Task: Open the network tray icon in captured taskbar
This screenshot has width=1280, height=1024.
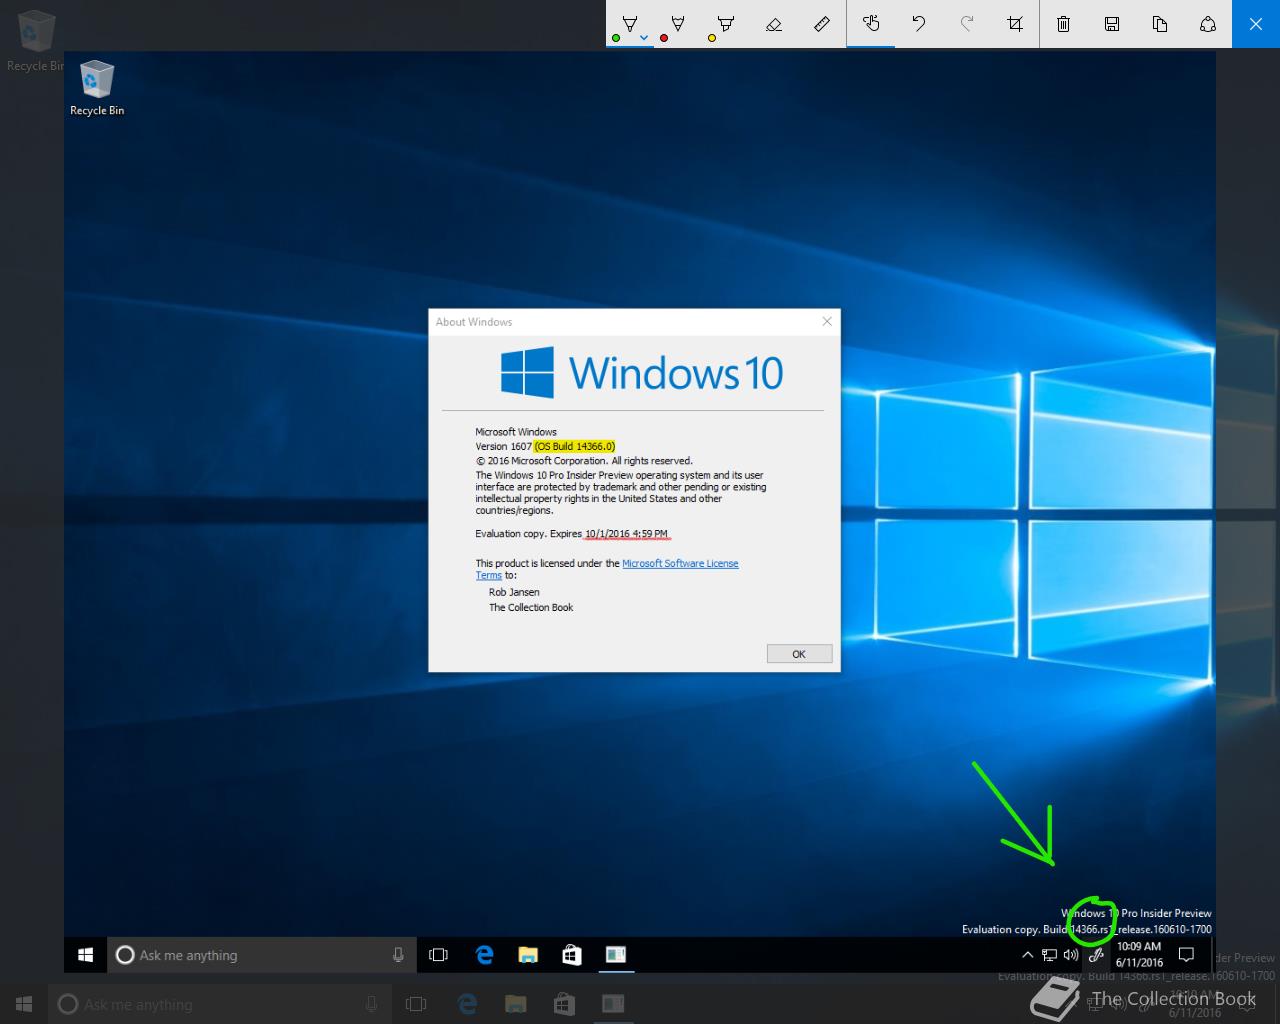Action: 1049,955
